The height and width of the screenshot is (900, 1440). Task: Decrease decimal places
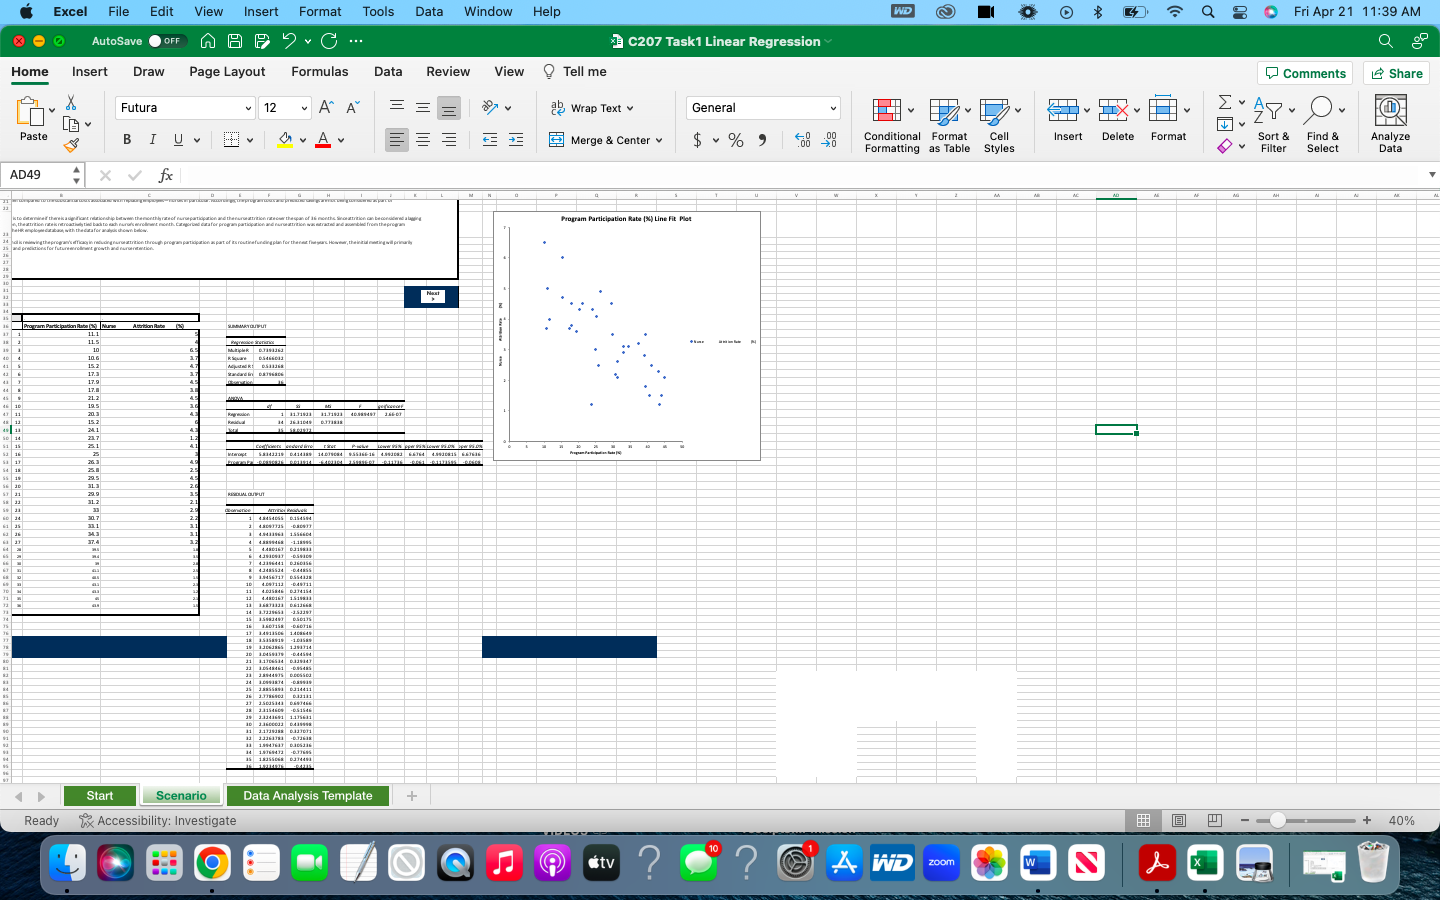click(x=829, y=141)
